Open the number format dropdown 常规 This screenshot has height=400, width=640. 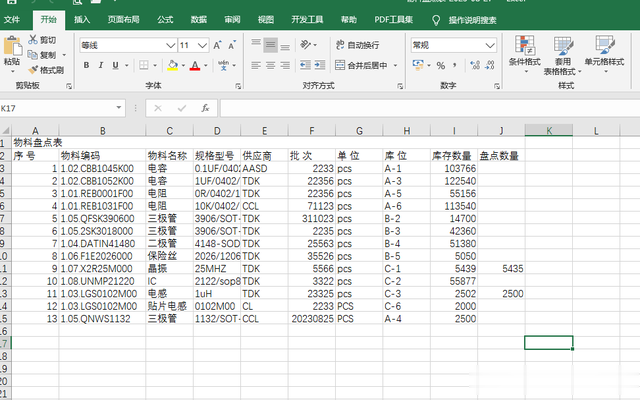[x=490, y=45]
